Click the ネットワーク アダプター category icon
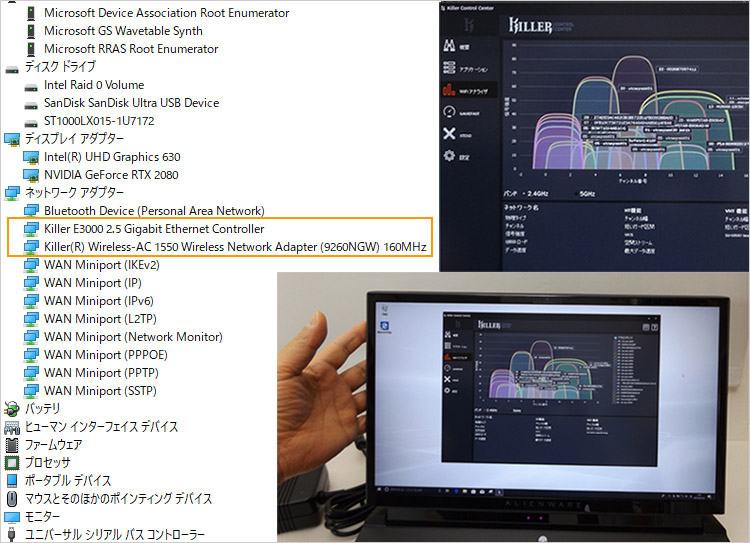750x543 pixels. [x=12, y=193]
